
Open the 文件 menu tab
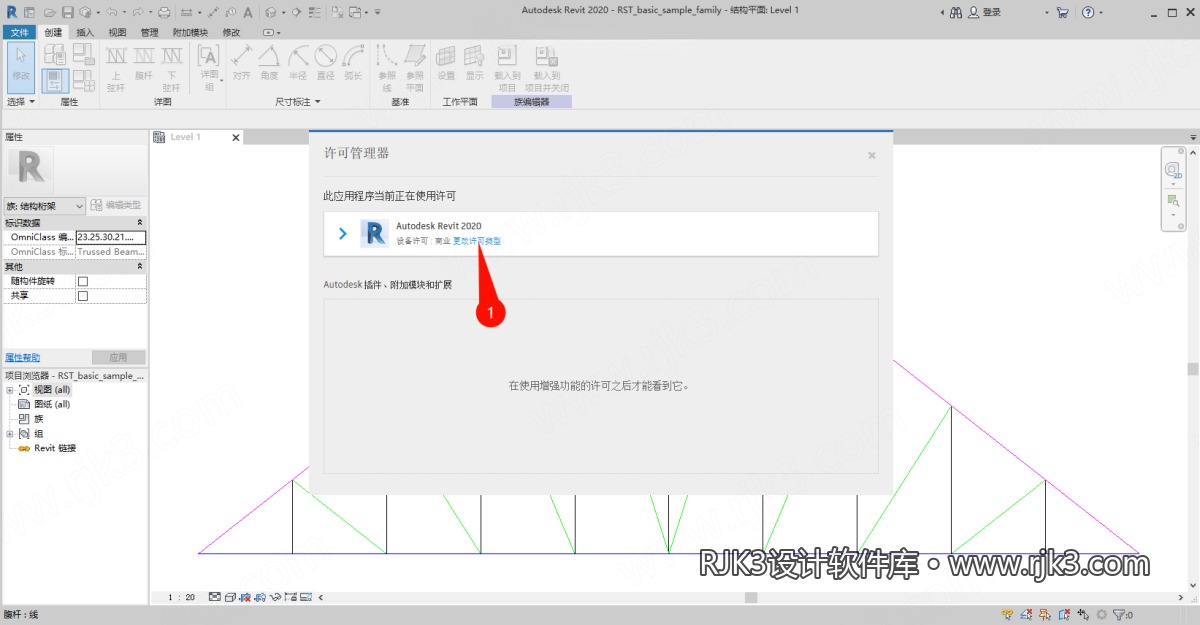20,32
